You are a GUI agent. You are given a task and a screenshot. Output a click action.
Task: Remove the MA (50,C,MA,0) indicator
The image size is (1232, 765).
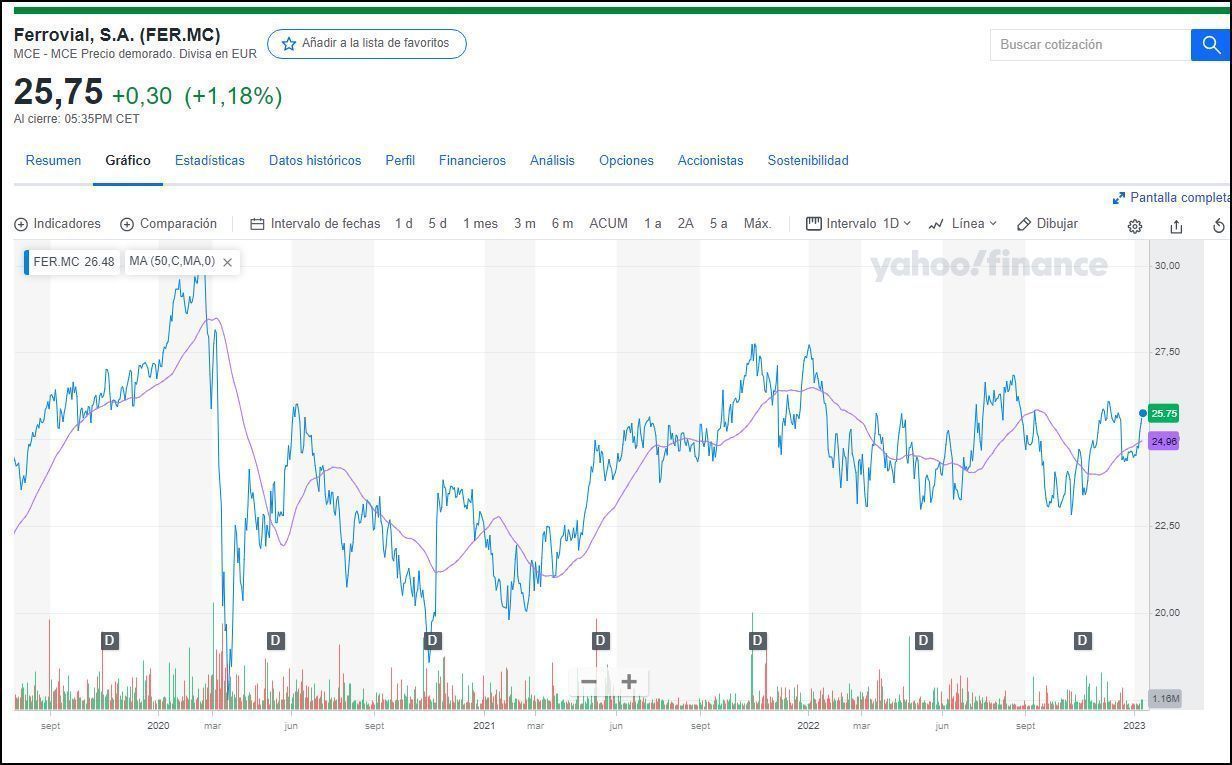[x=228, y=262]
